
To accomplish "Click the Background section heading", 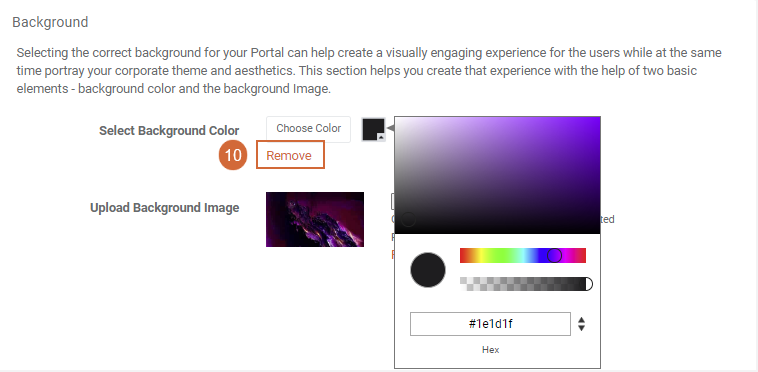I will (50, 22).
